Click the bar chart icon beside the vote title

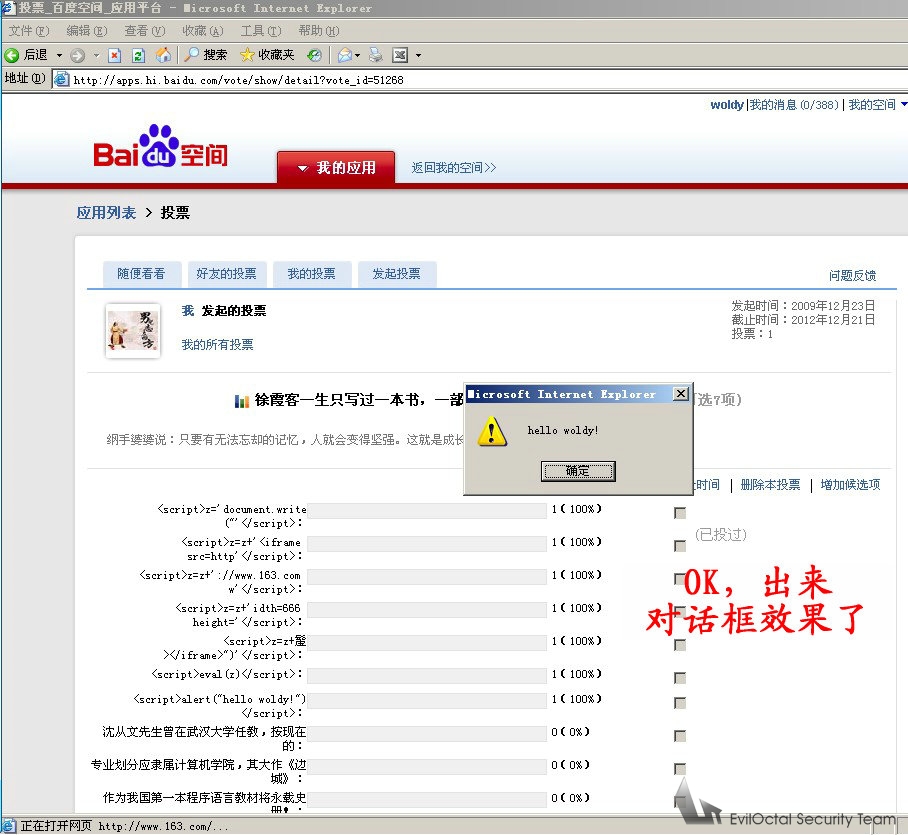(x=241, y=401)
